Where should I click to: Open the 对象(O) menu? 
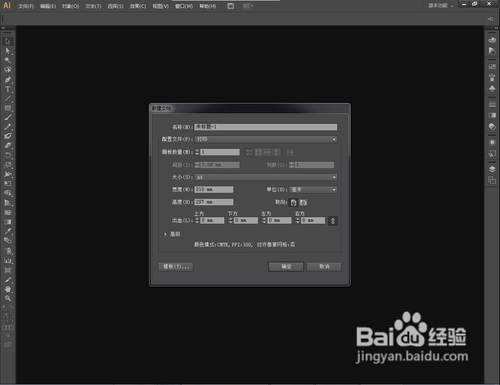pos(70,6)
